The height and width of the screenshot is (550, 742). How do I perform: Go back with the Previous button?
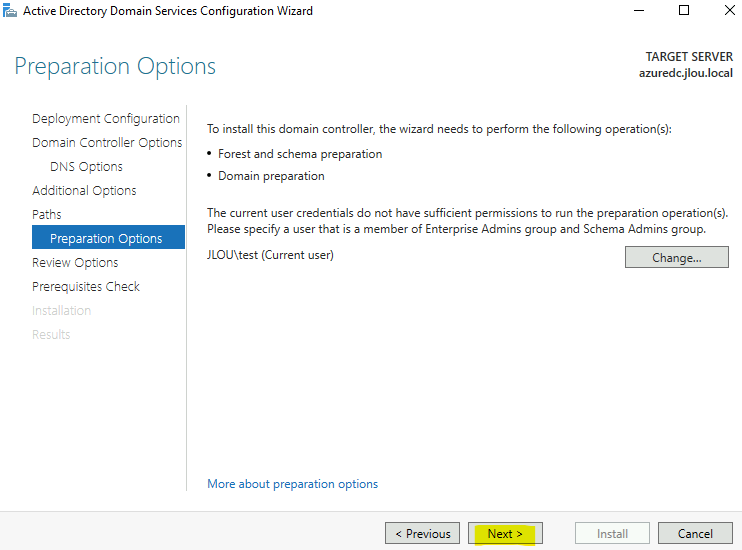(x=422, y=533)
